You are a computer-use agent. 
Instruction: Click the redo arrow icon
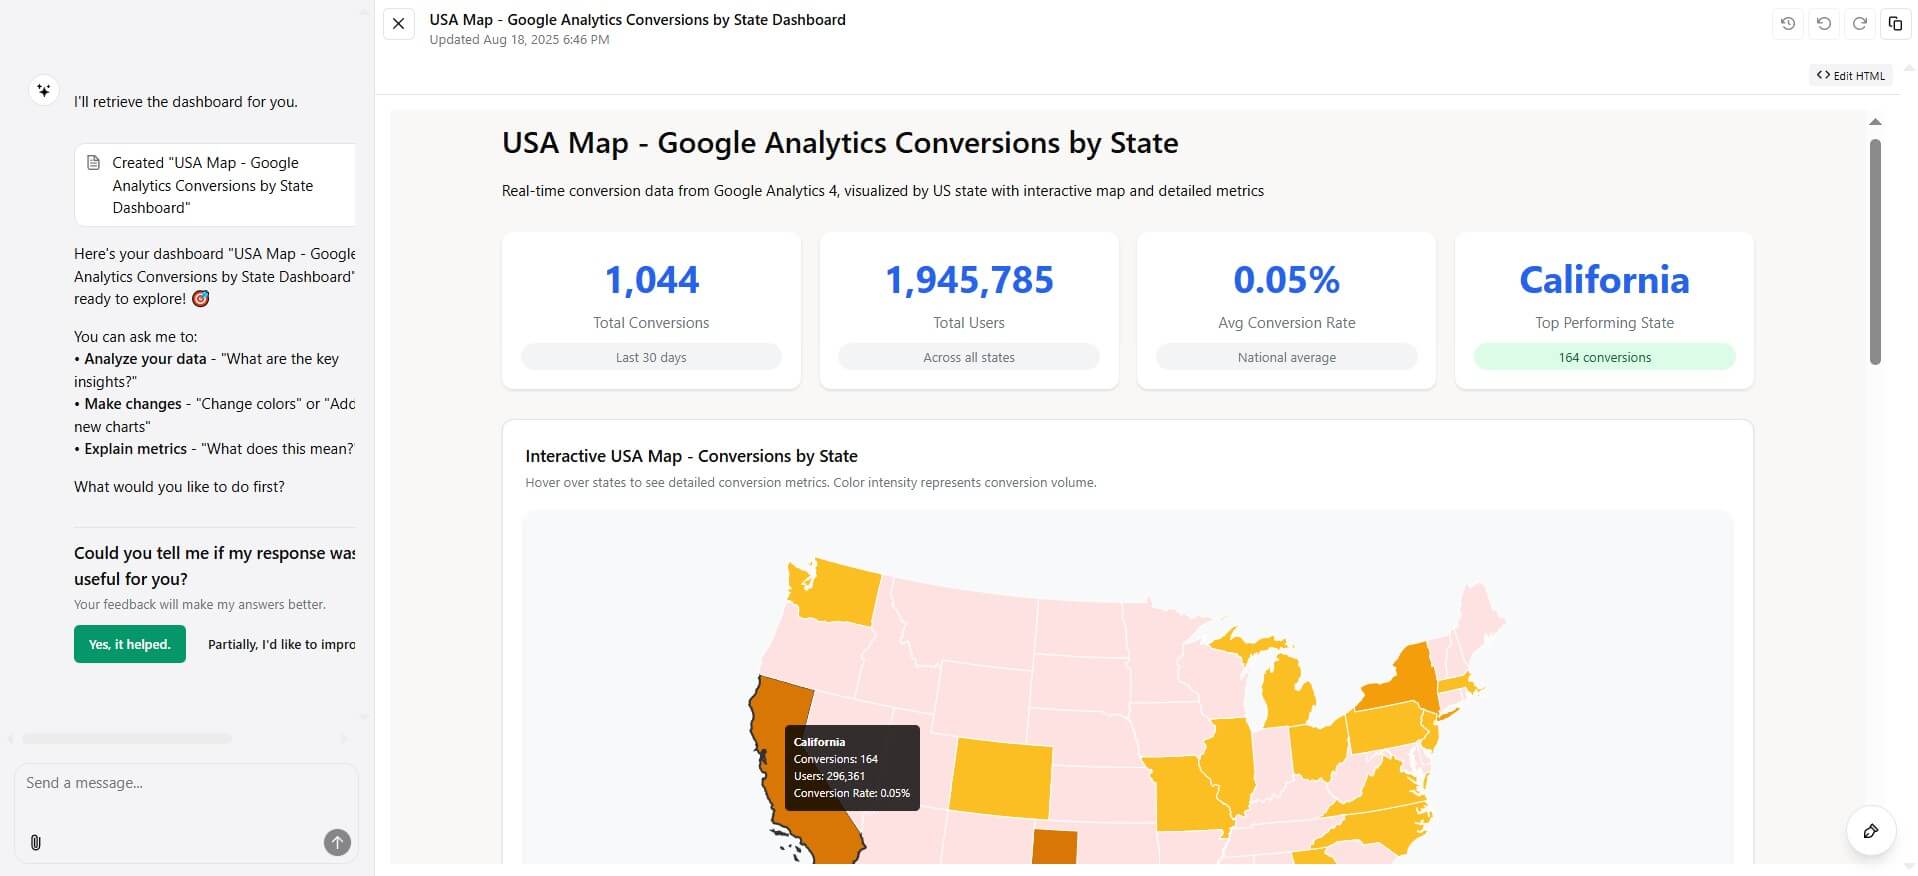(x=1860, y=24)
